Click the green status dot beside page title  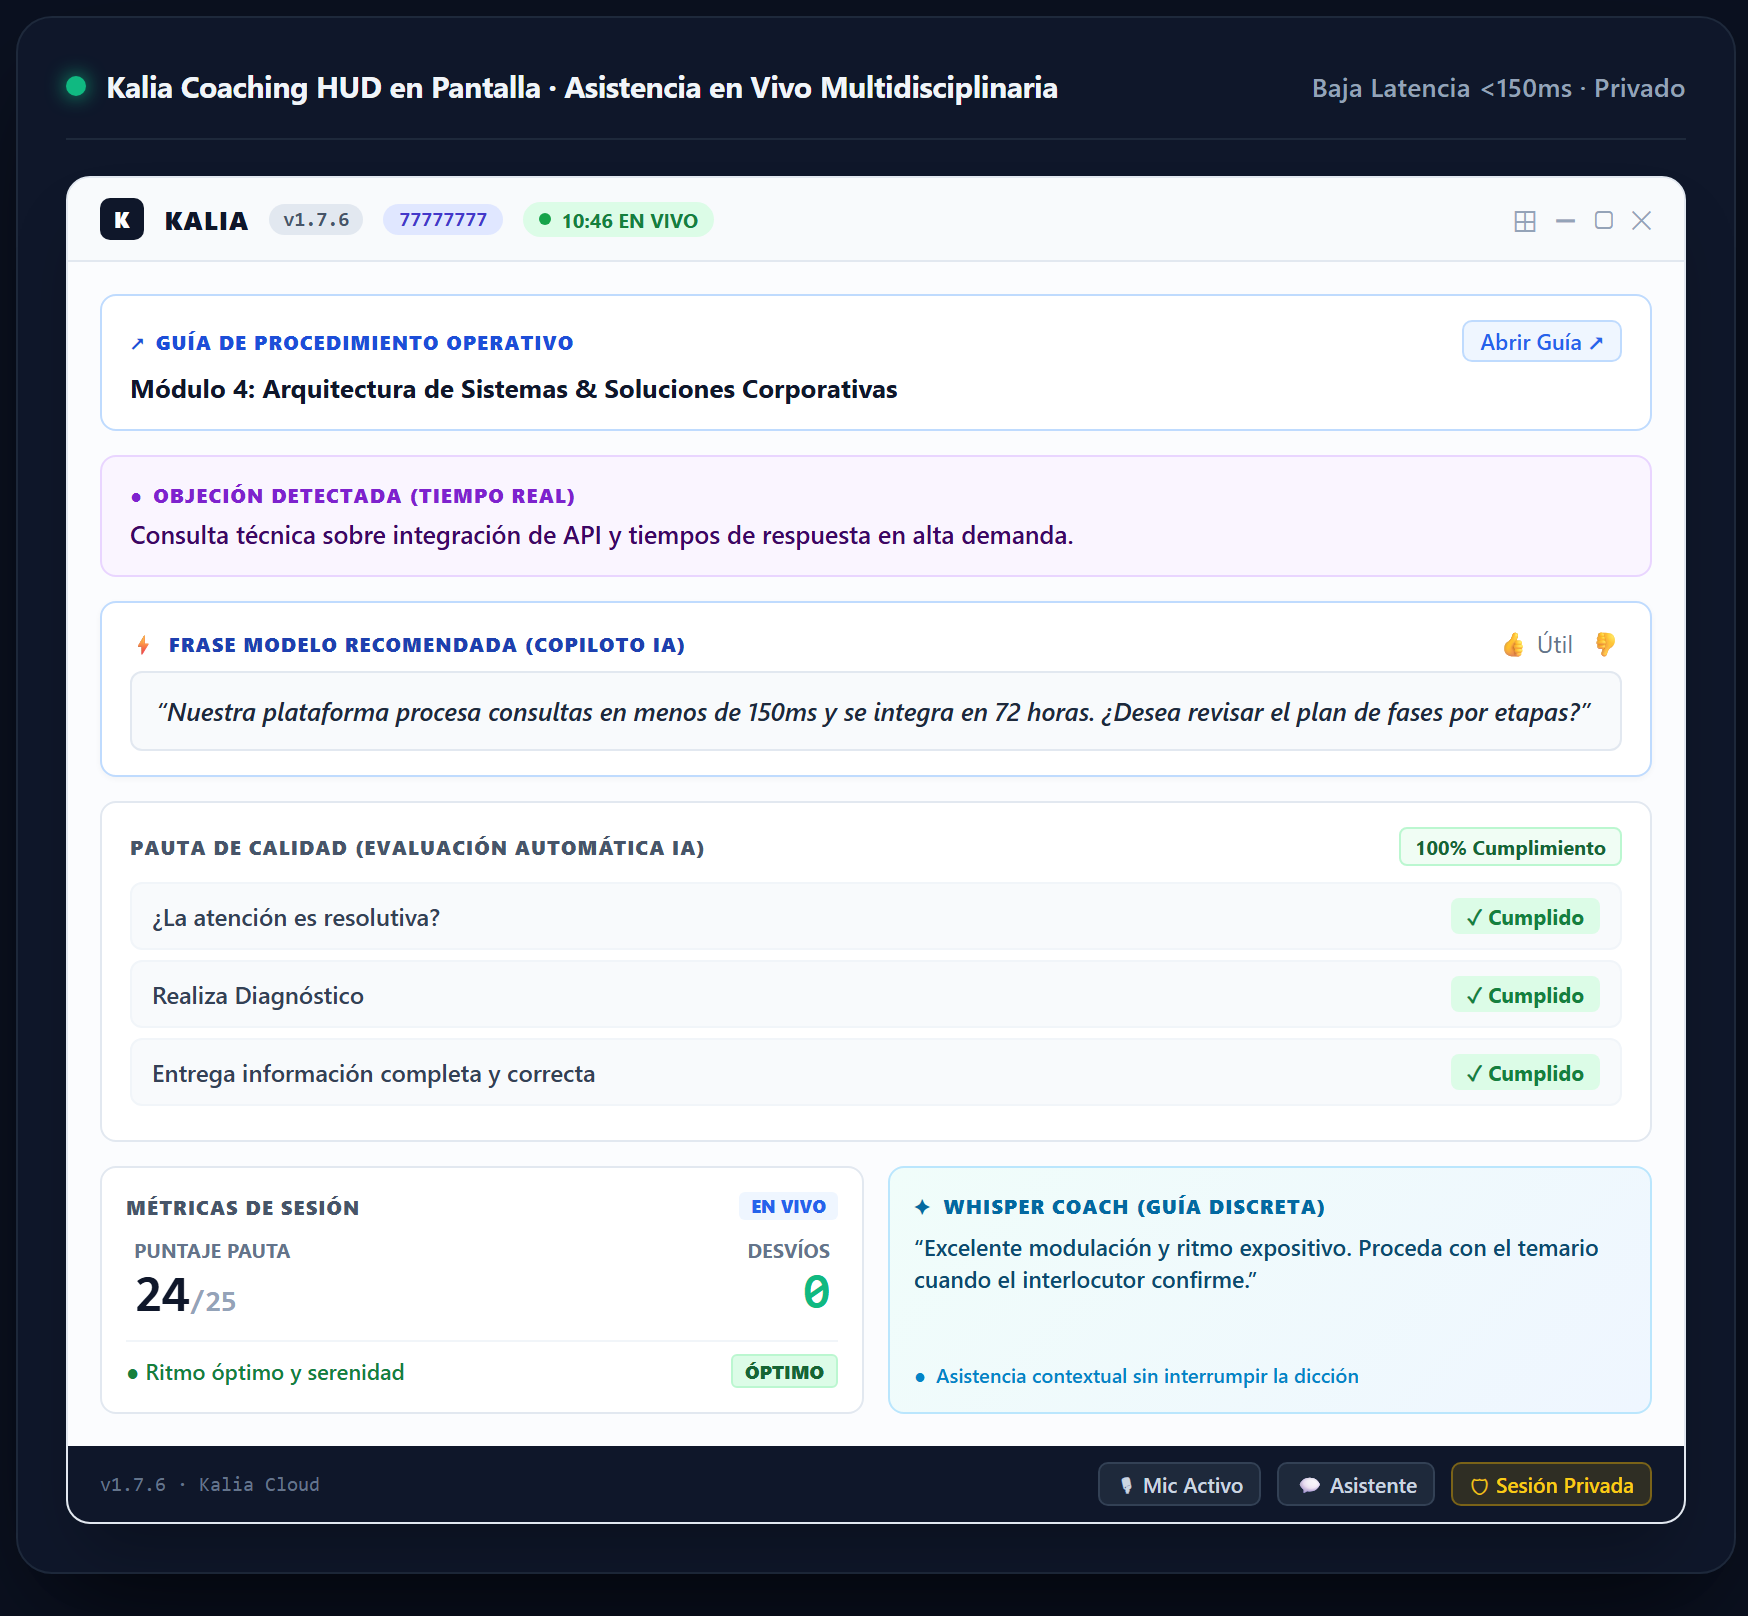pyautogui.click(x=76, y=86)
